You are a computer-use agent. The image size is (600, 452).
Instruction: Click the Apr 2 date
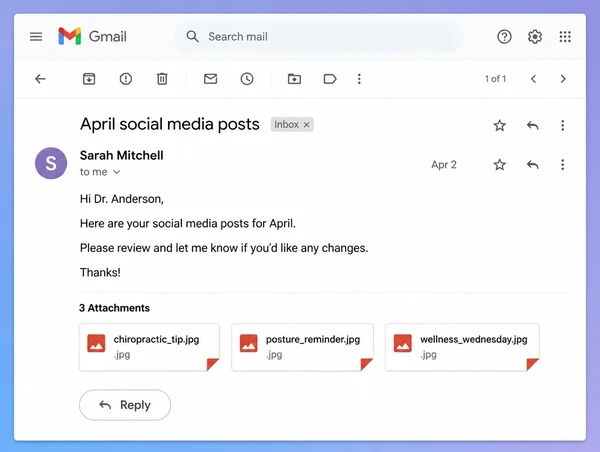click(x=444, y=165)
